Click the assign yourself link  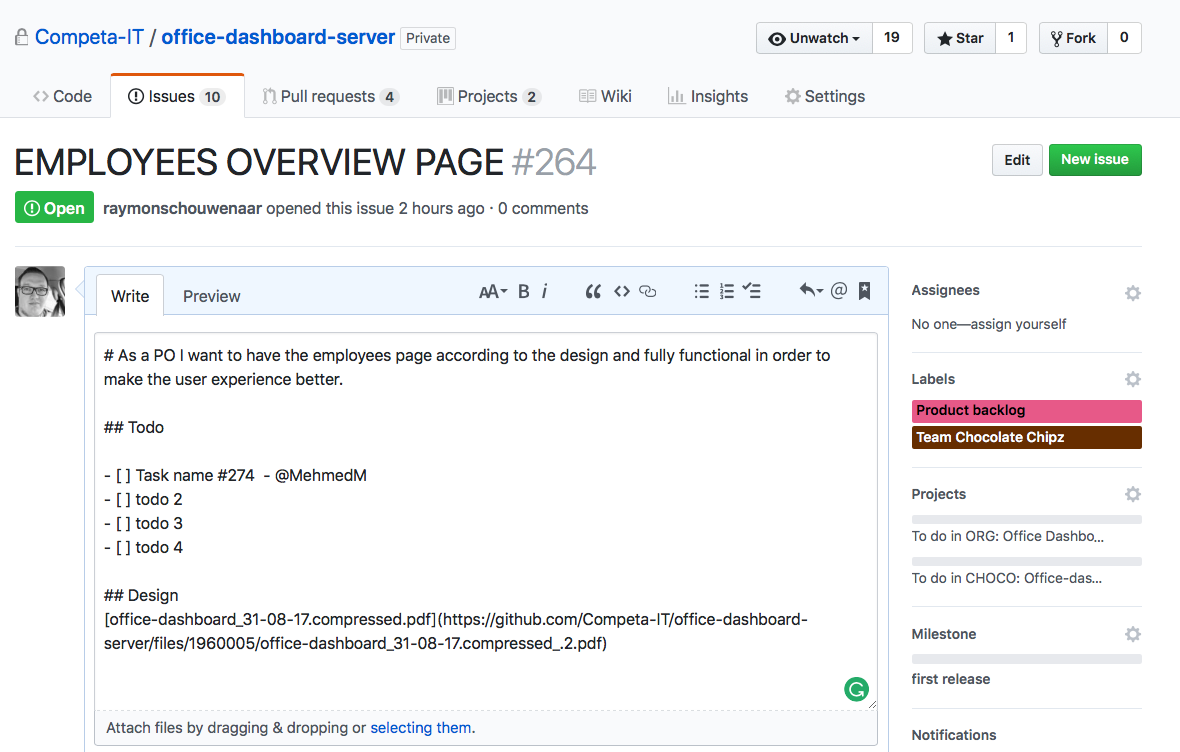1018,324
